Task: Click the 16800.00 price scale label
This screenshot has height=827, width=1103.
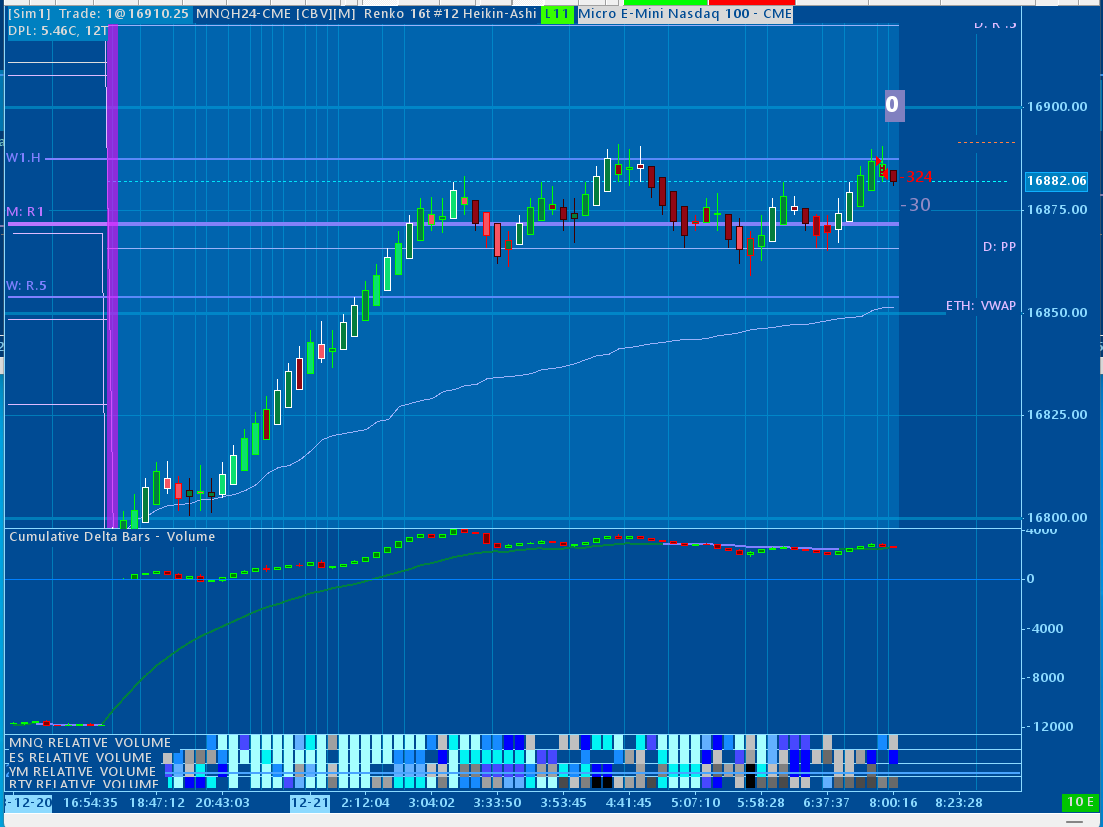Action: (x=1057, y=518)
